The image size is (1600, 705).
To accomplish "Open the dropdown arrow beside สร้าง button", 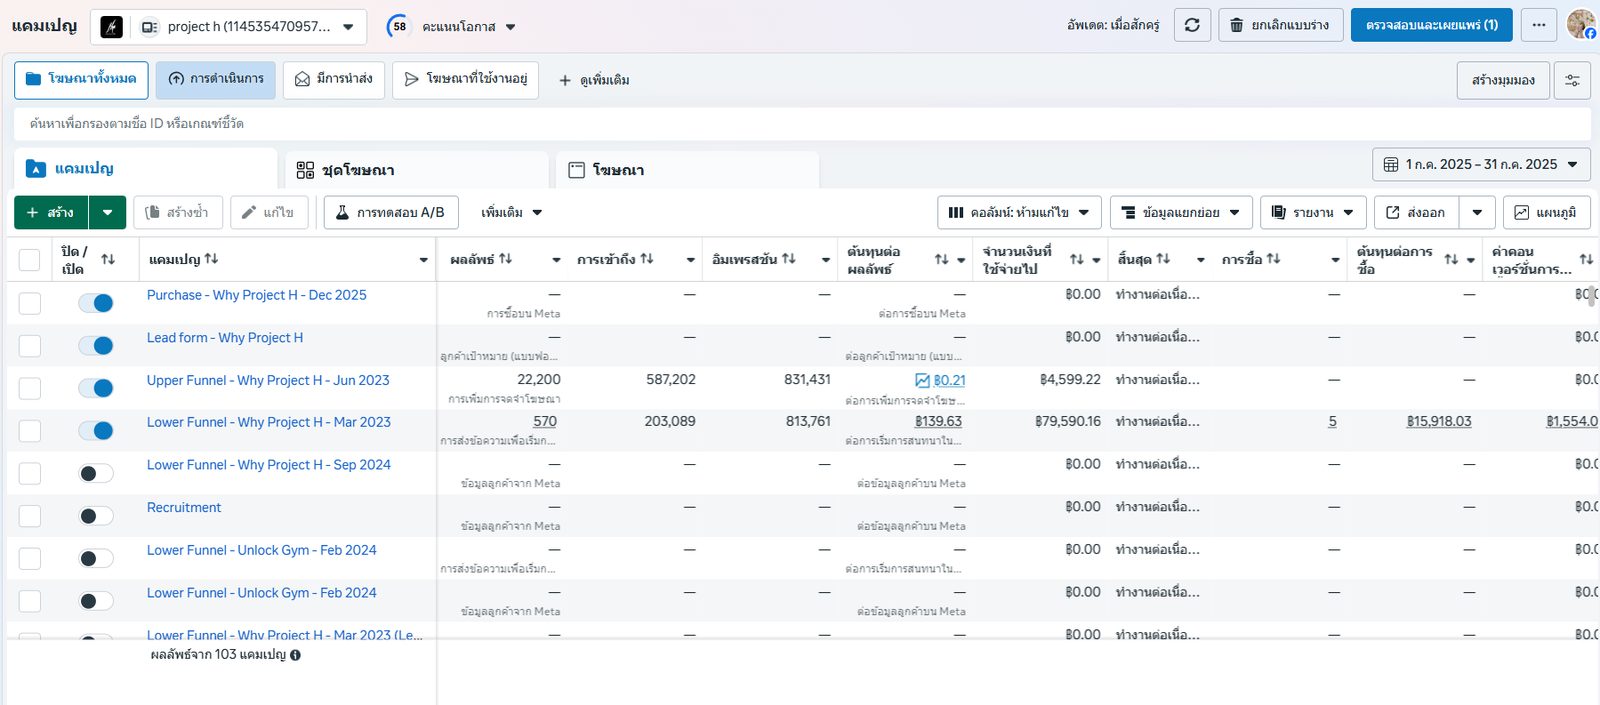I will [x=107, y=213].
